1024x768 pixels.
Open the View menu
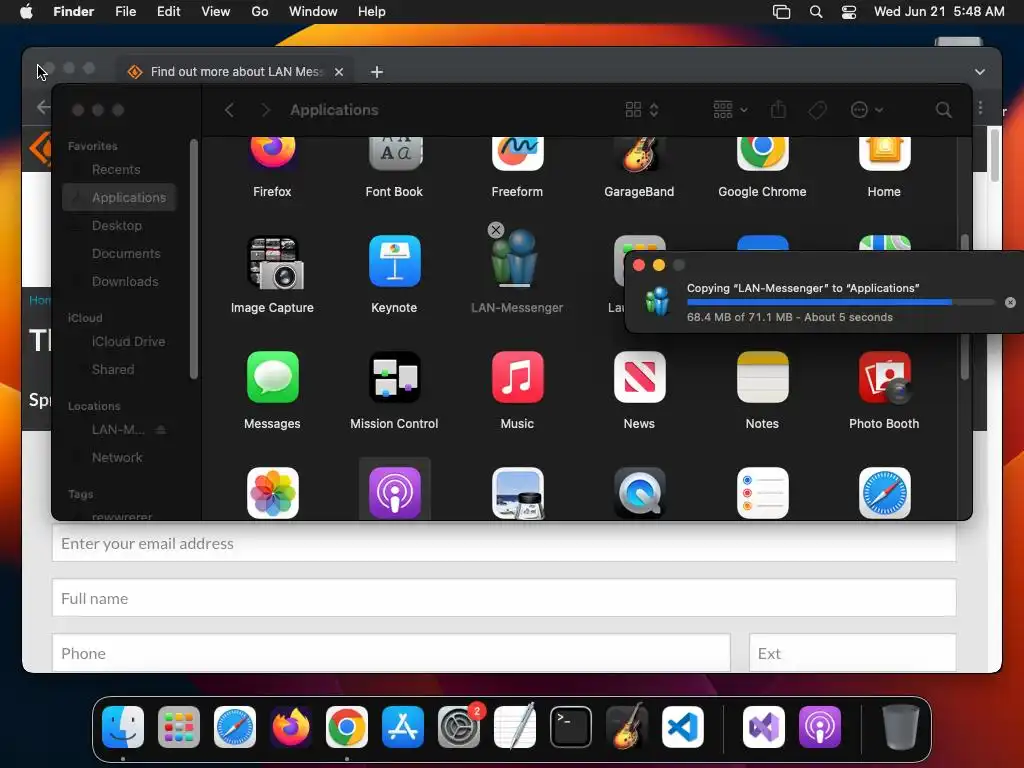click(x=216, y=12)
